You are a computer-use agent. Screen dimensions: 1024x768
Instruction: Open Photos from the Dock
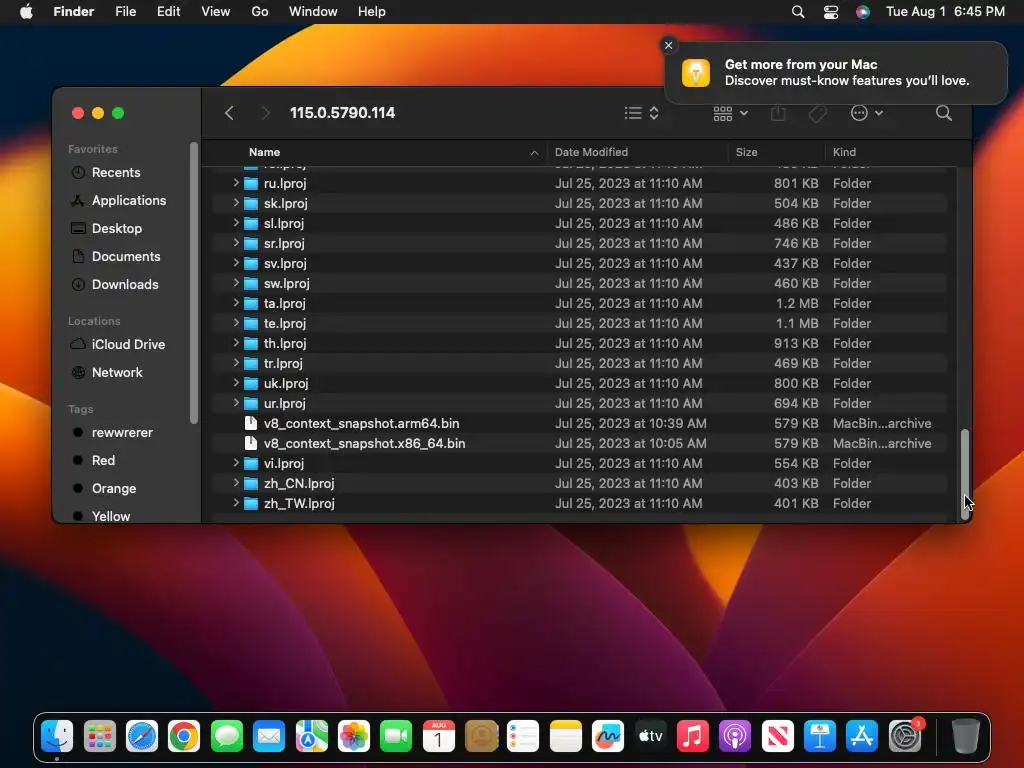[x=354, y=737]
